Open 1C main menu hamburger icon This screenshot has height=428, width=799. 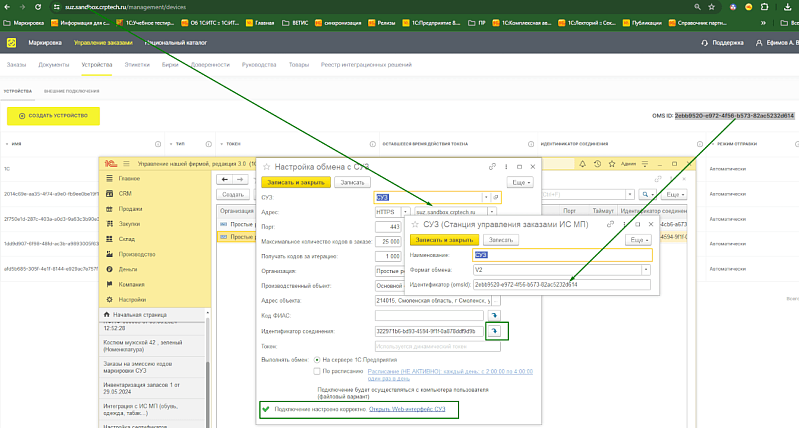point(126,164)
